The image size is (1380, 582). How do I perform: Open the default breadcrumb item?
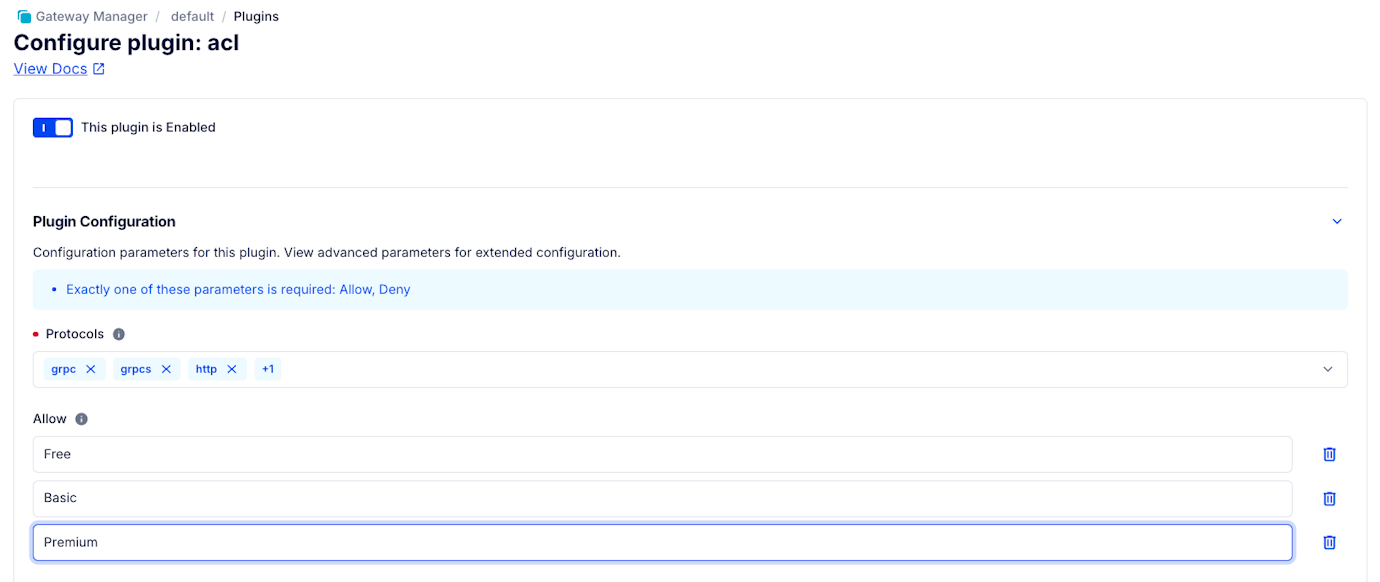[x=192, y=16]
